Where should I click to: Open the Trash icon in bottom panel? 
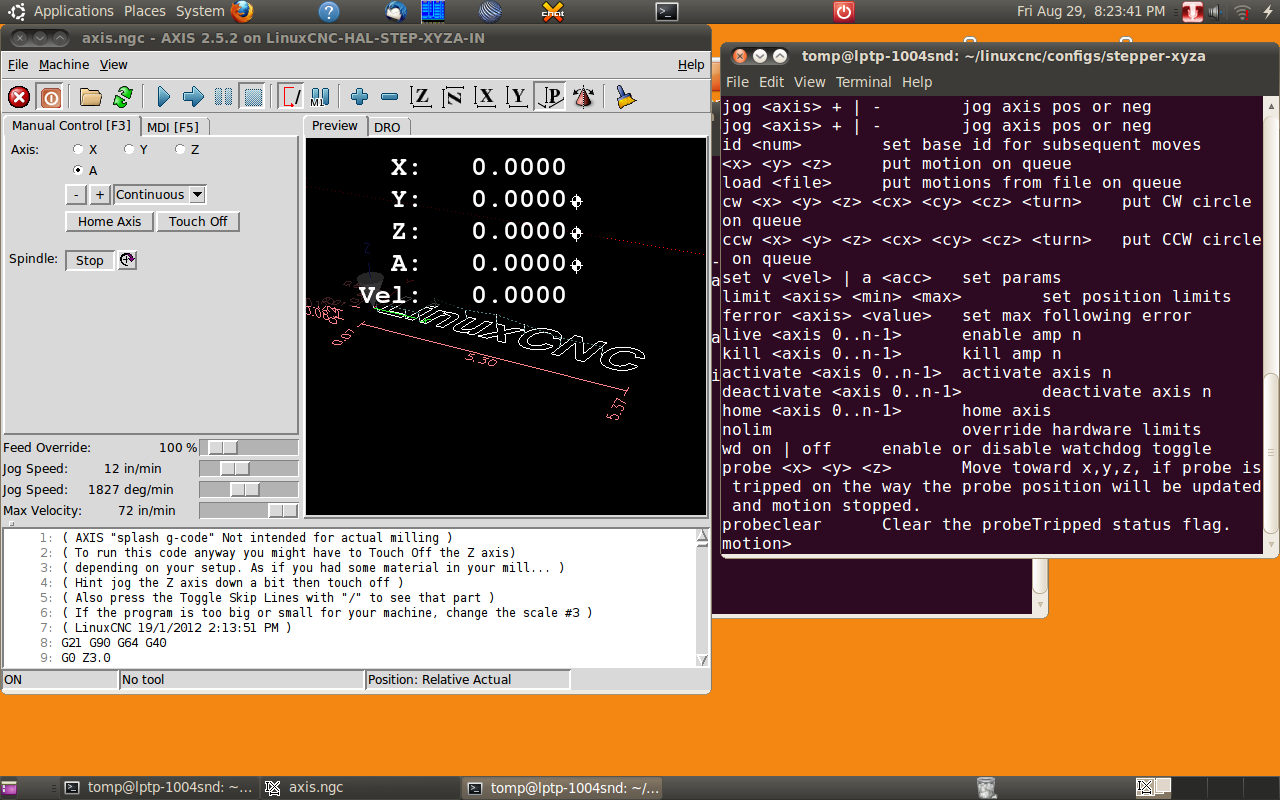point(986,787)
